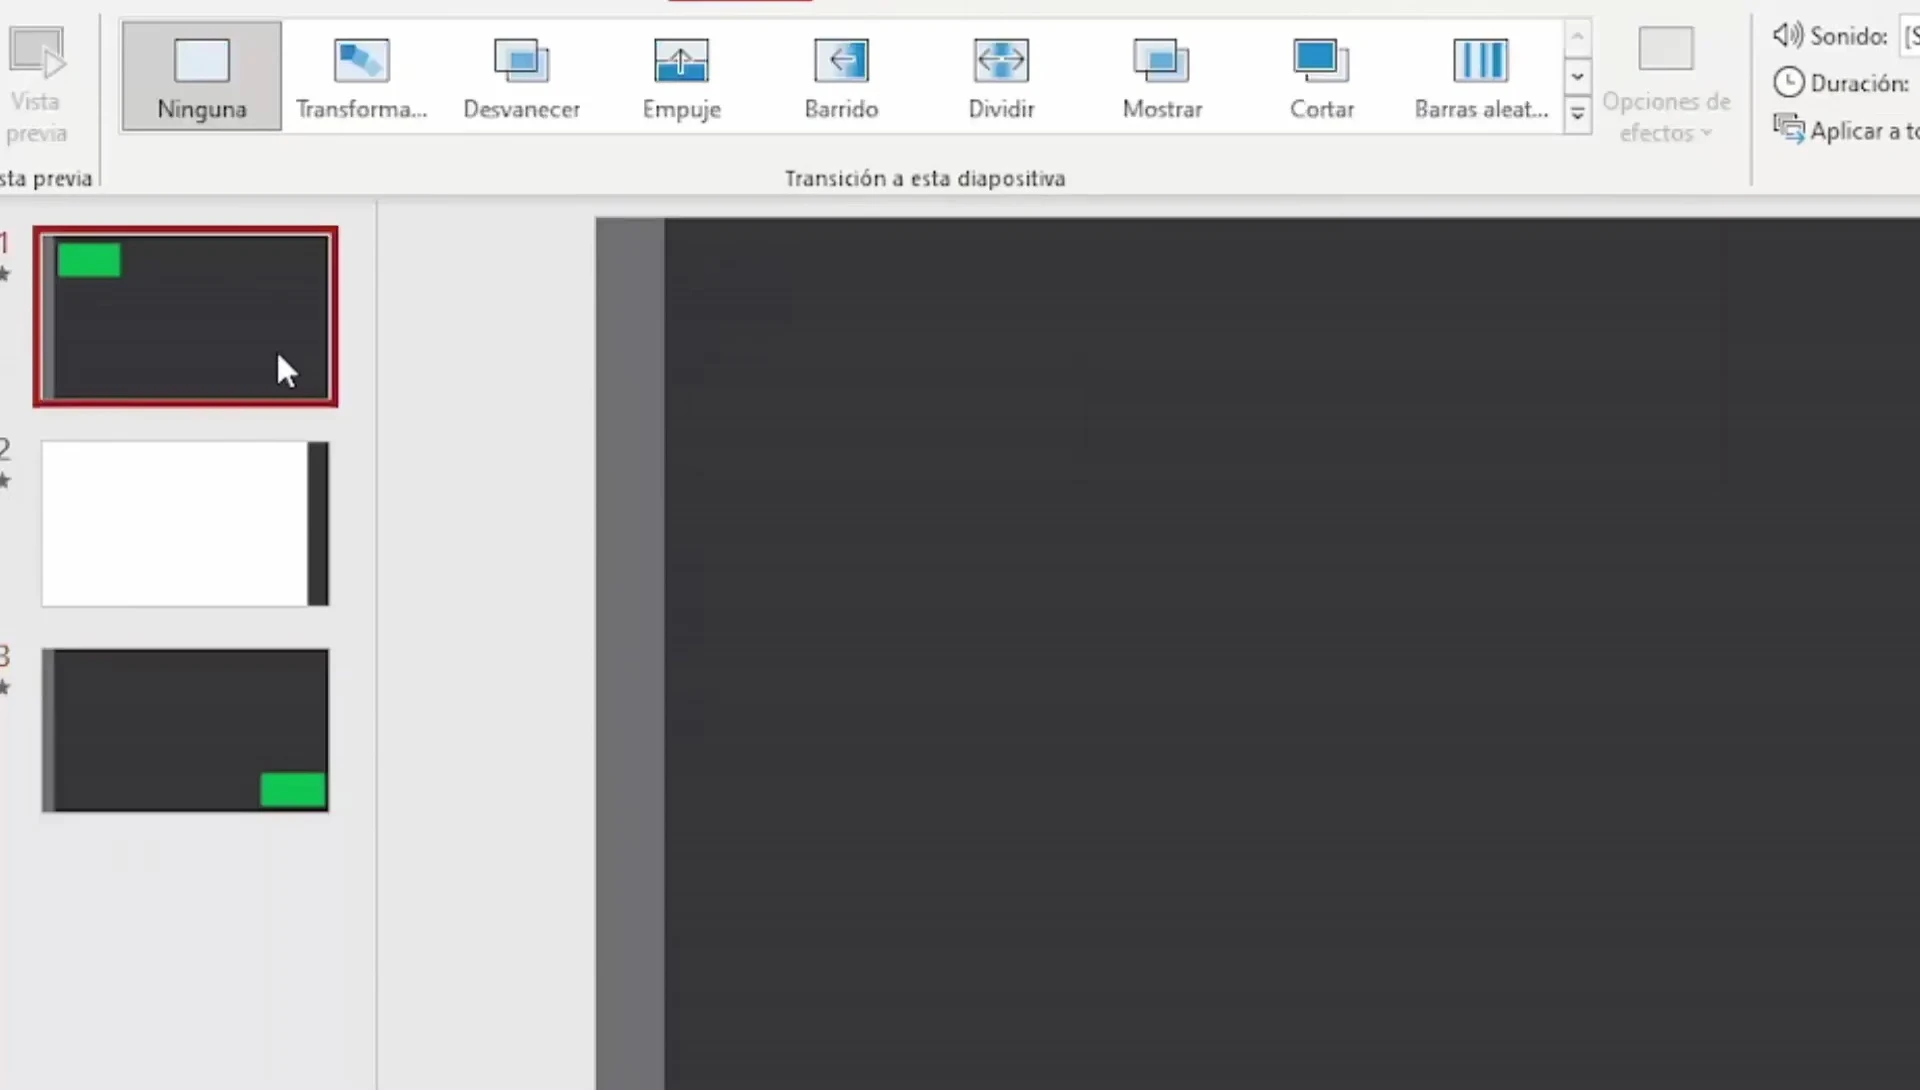This screenshot has width=1920, height=1090.
Task: Choose the Barras aleatorias transition
Action: (1481, 77)
